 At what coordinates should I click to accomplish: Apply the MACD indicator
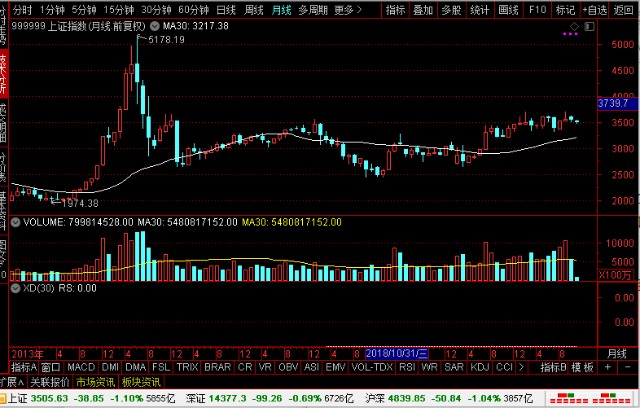81,368
